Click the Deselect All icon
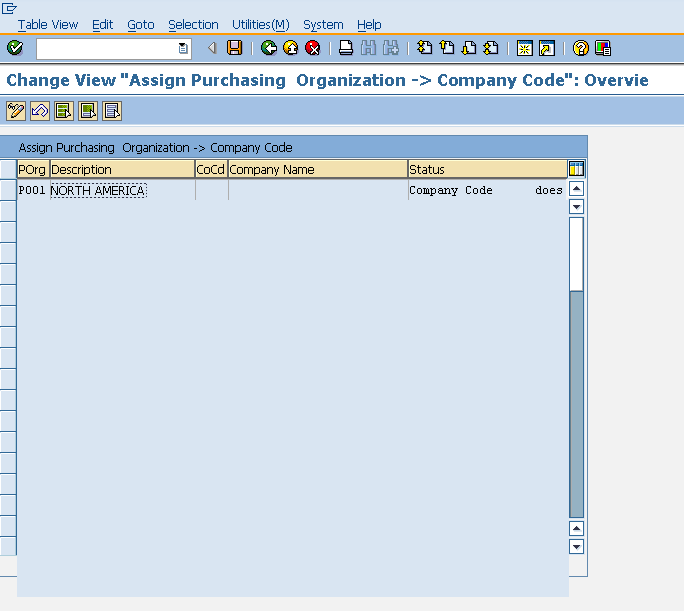684x611 pixels. click(112, 111)
